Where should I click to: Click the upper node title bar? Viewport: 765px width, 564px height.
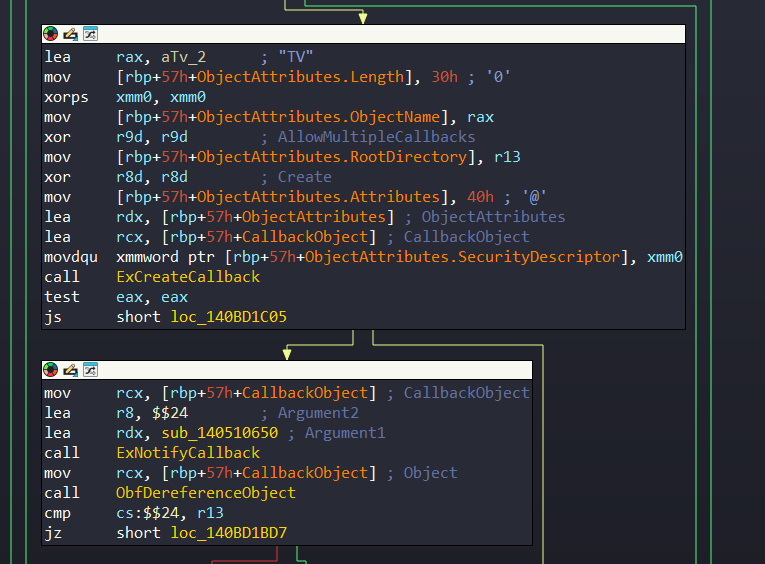tap(363, 34)
